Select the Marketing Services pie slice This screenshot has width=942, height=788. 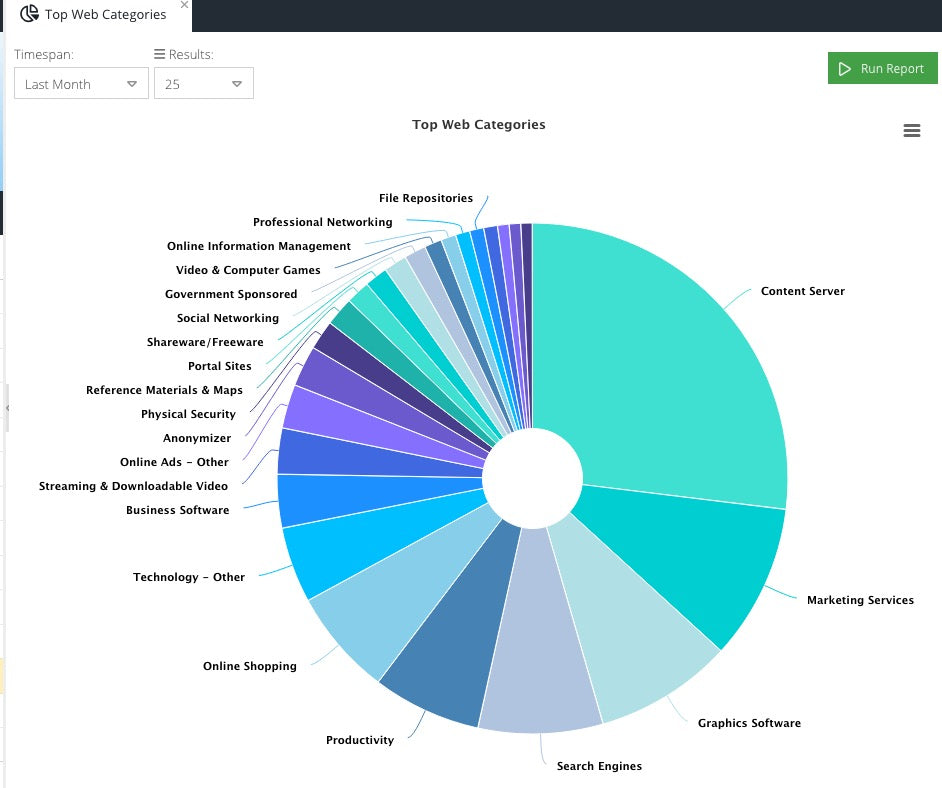click(x=690, y=560)
